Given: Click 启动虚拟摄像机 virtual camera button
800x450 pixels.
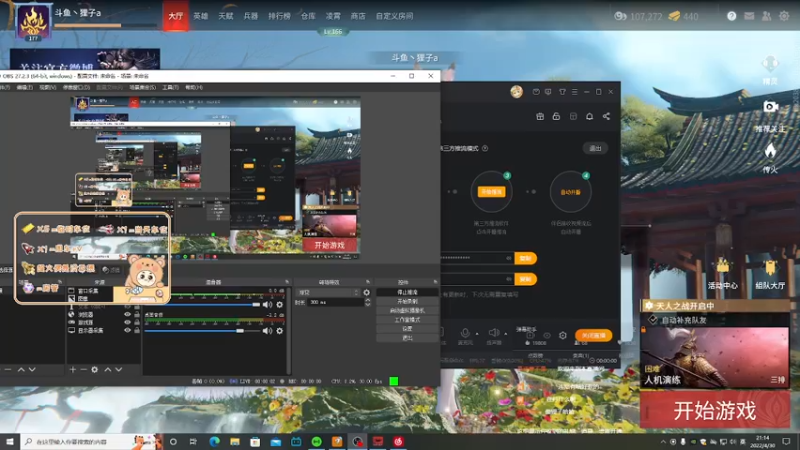Looking at the screenshot, I should coord(407,311).
